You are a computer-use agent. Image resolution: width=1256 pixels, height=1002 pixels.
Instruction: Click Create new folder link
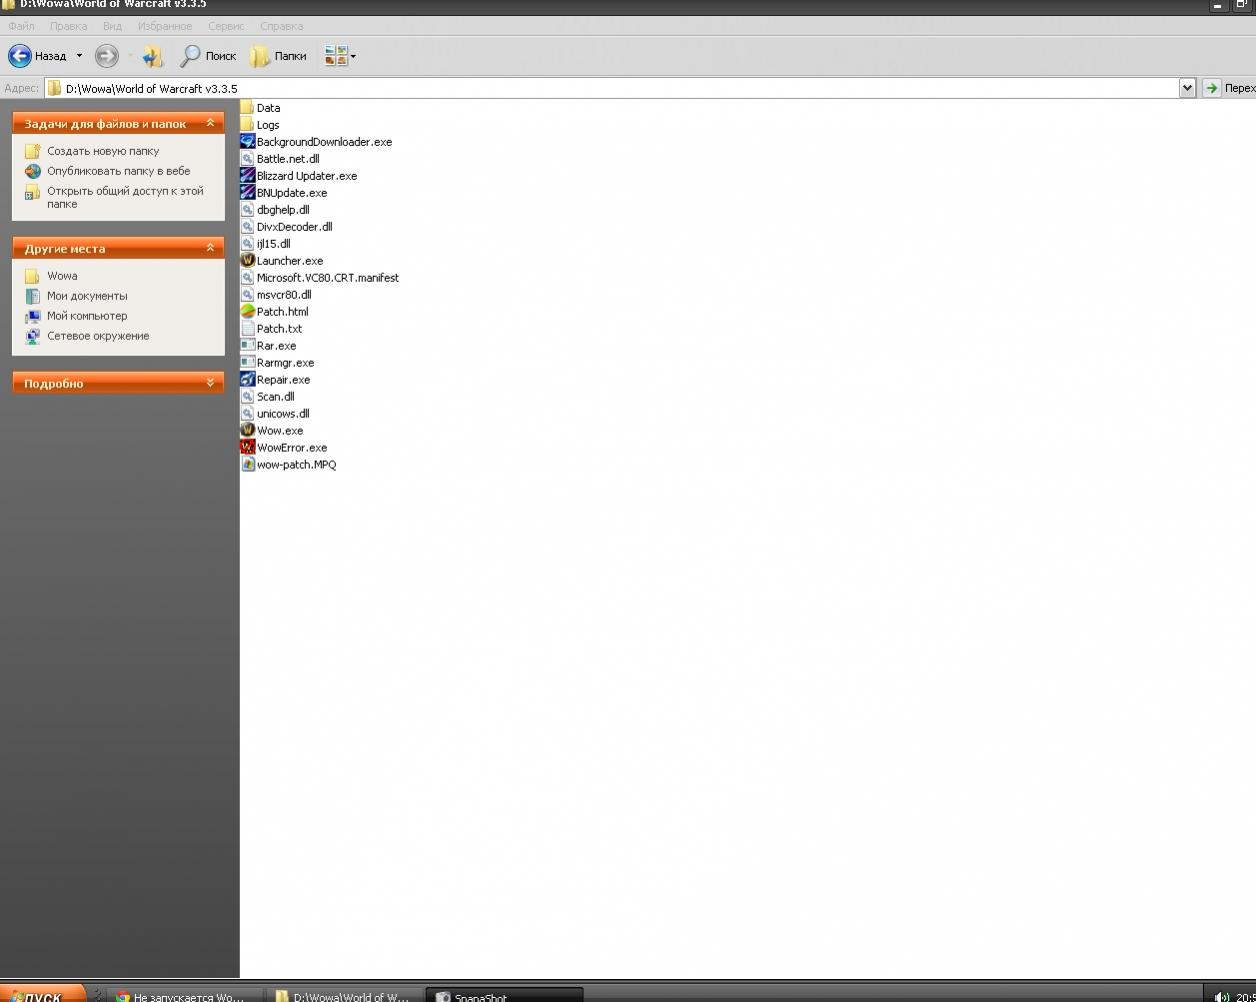[102, 151]
